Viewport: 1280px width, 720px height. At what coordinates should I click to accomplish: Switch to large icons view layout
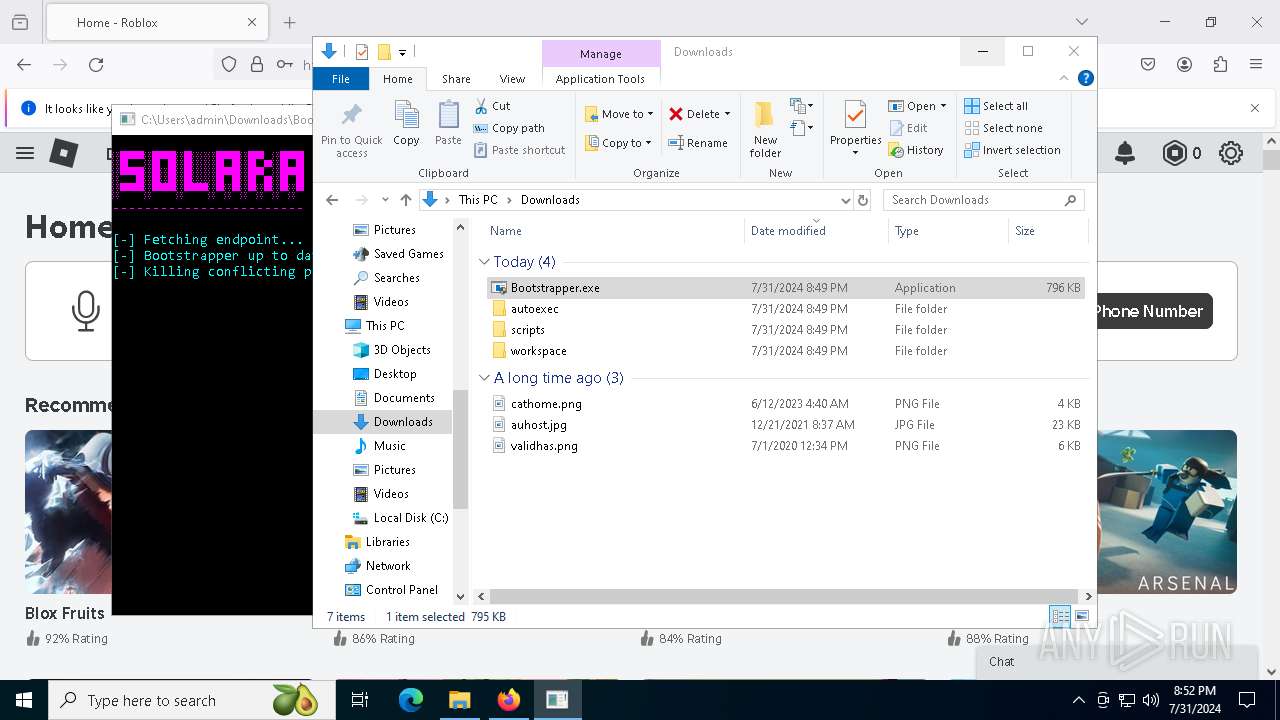(1081, 616)
